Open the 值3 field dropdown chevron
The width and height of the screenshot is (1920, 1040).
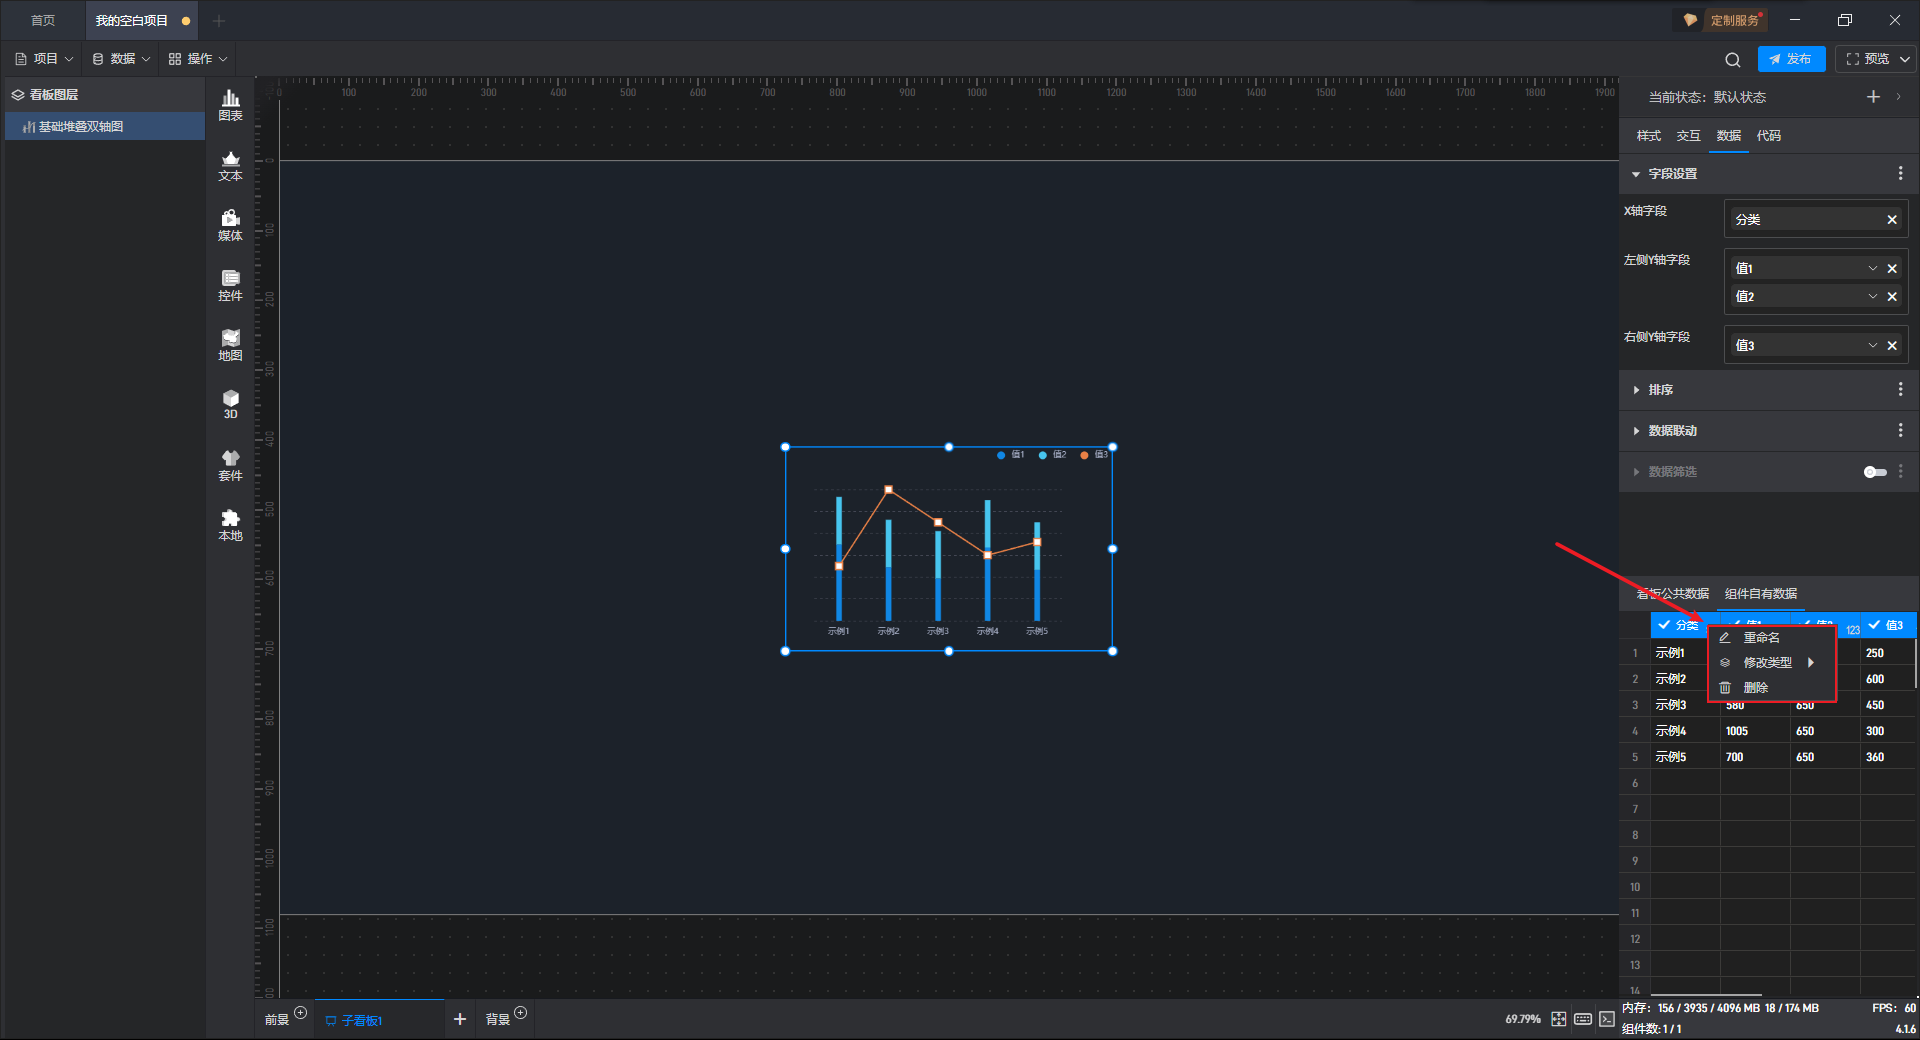(x=1873, y=346)
